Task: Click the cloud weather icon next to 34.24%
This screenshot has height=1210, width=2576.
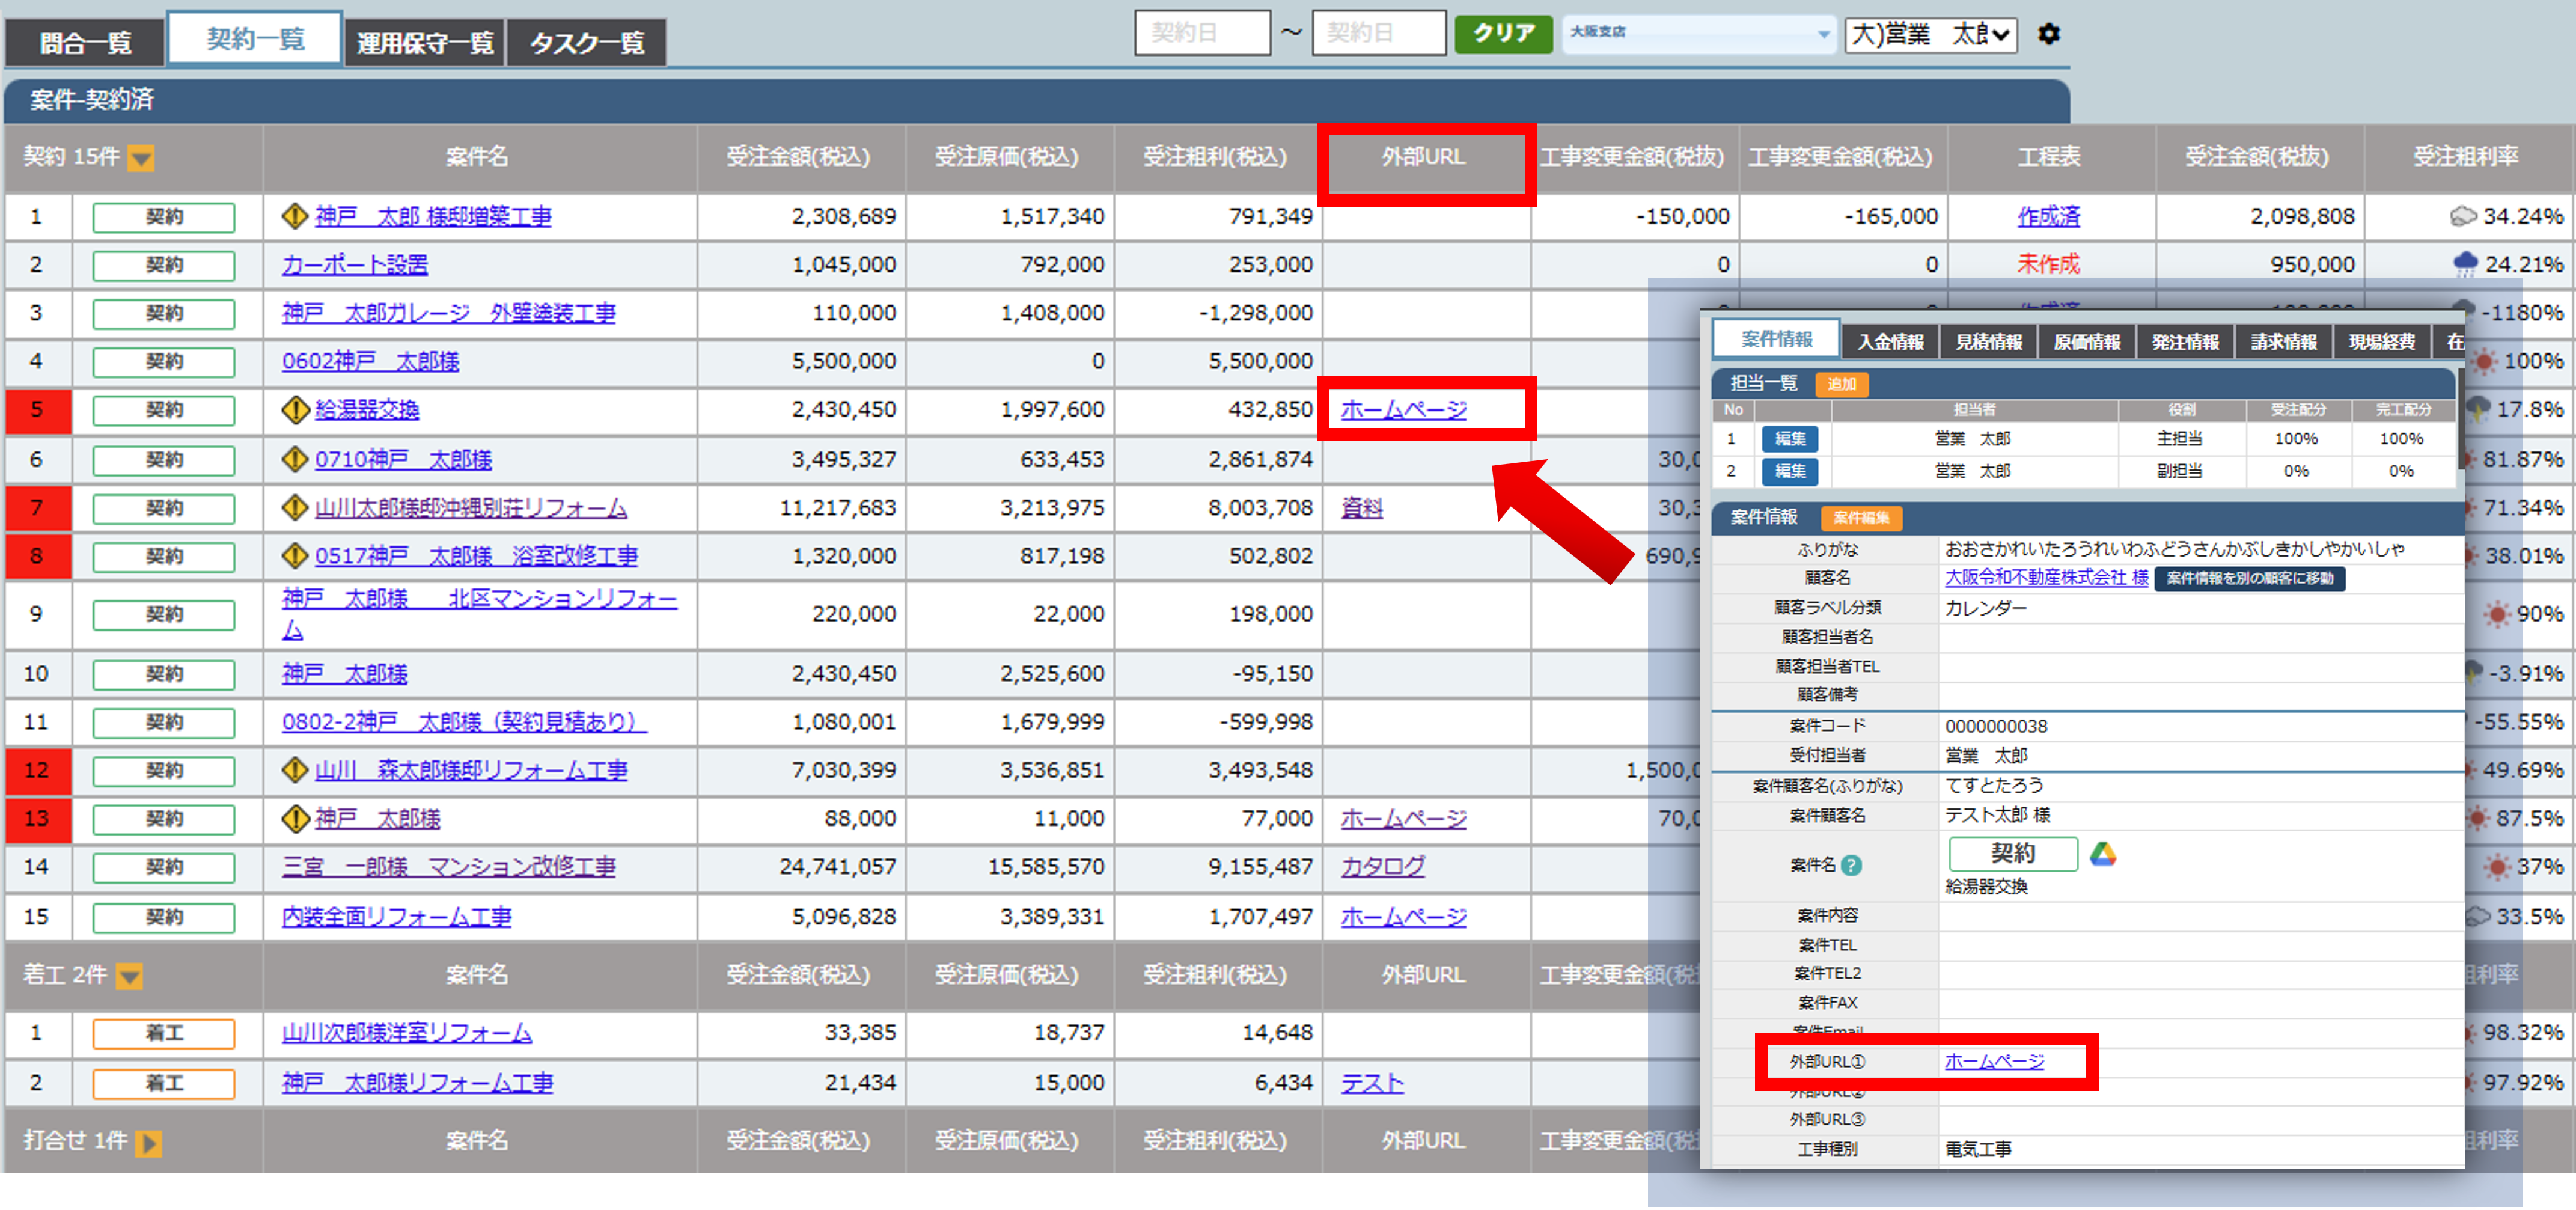Action: coord(2463,216)
